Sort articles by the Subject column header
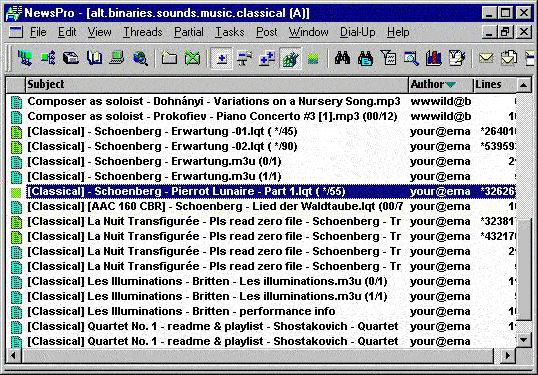Image resolution: width=538 pixels, height=375 pixels. pos(217,84)
